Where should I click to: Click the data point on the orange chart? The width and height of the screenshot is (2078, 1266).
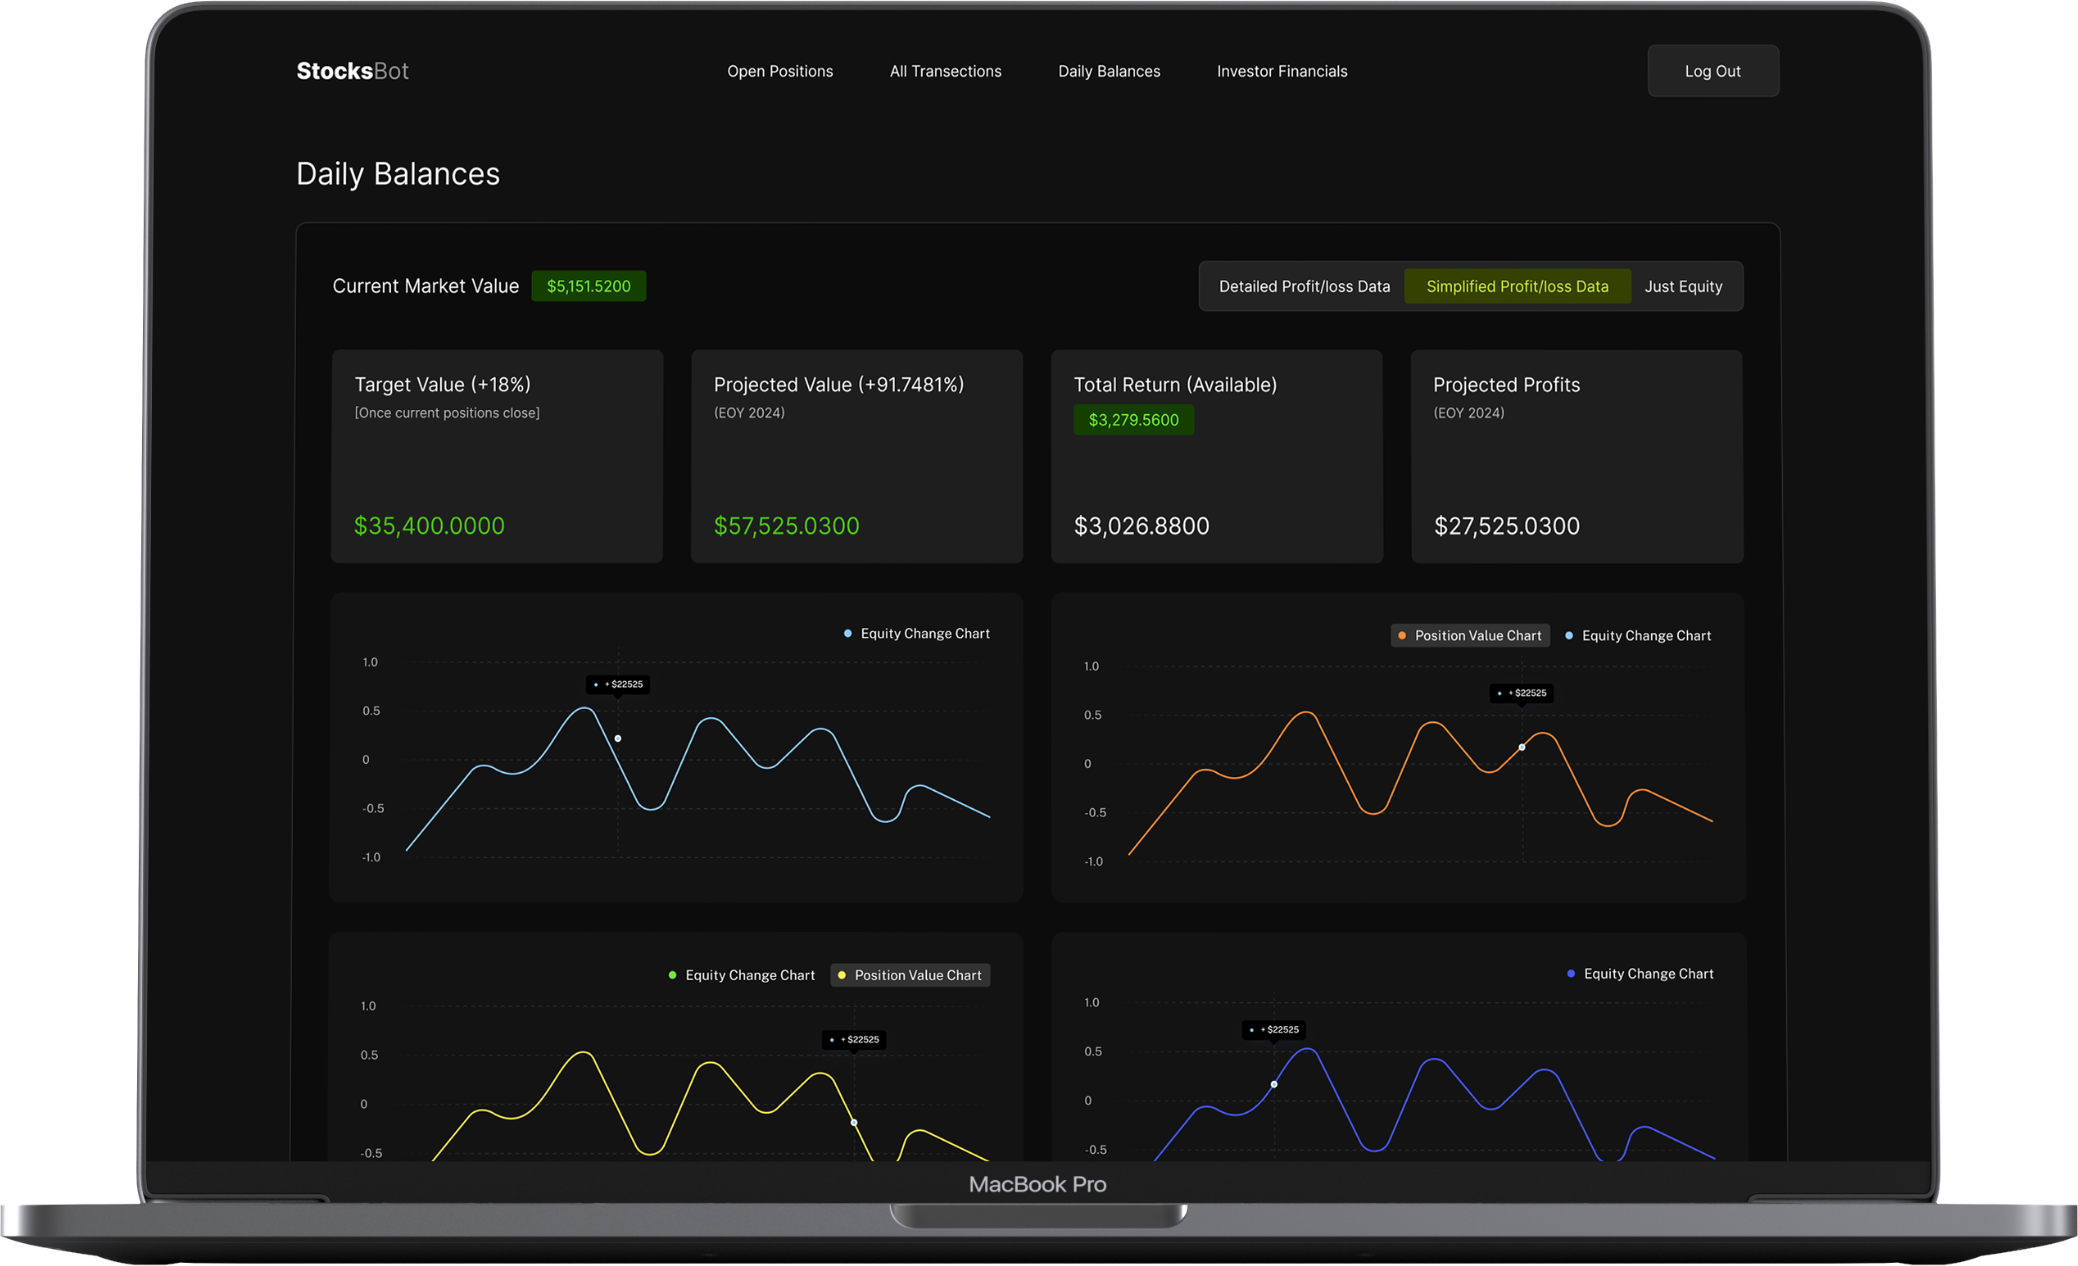(1522, 747)
